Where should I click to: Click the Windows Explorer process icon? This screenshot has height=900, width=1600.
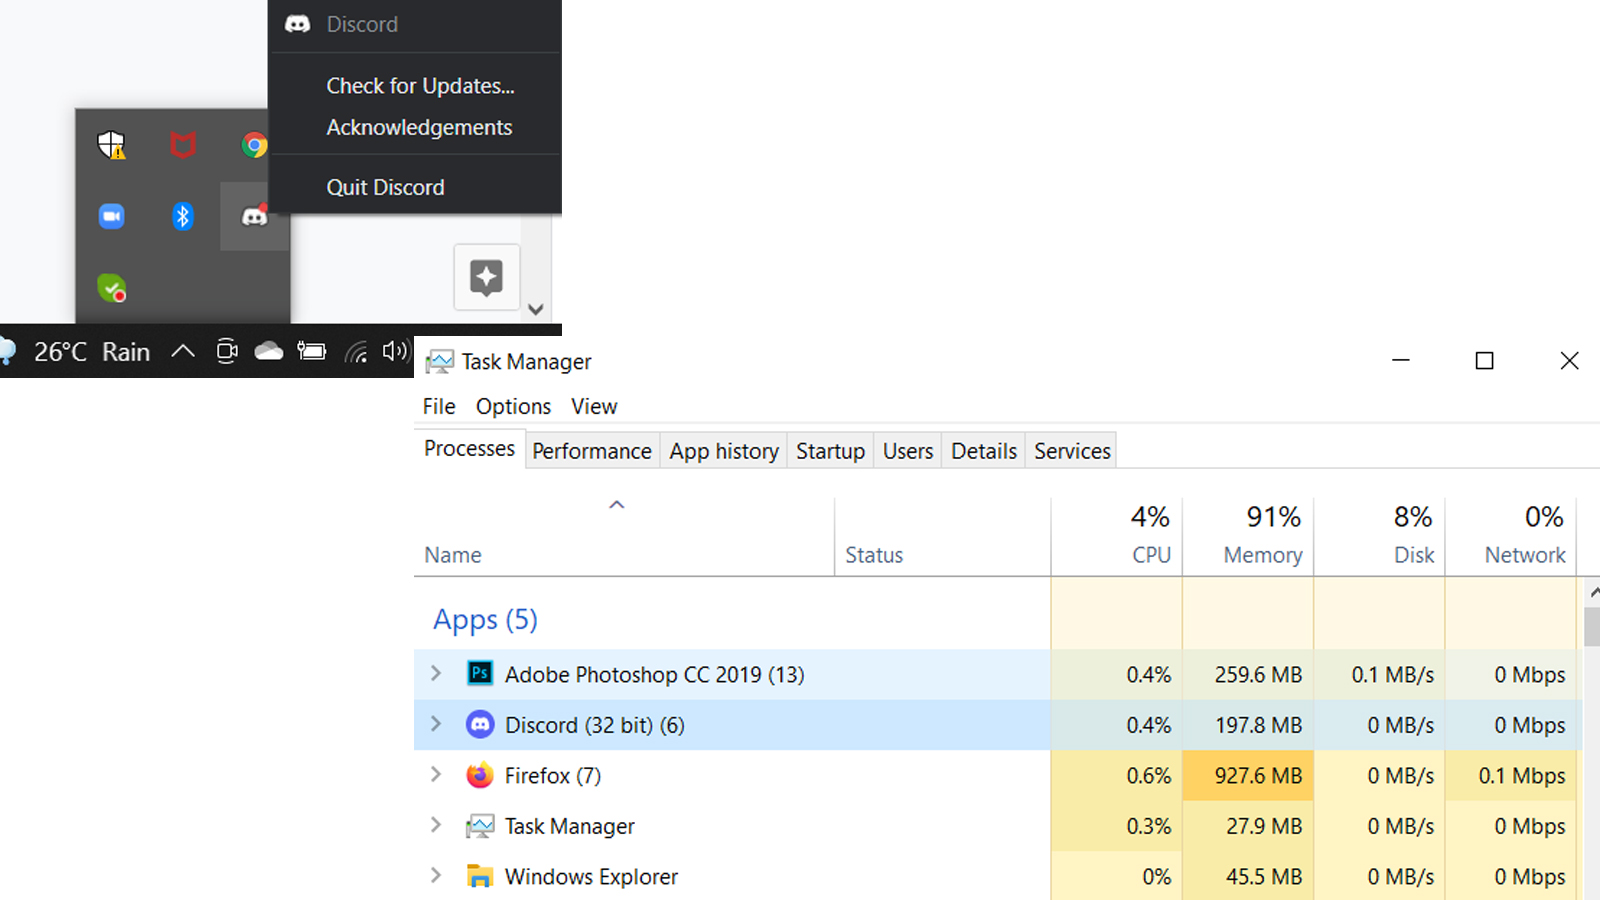point(480,877)
